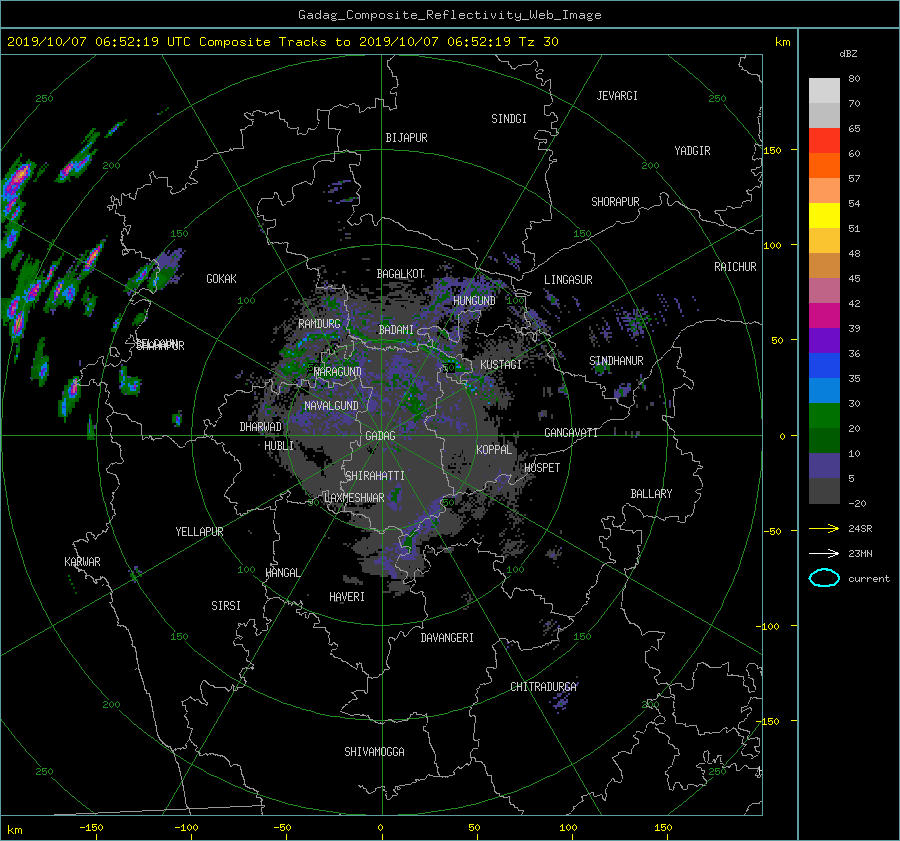Click the RAMDURG city label
Image resolution: width=900 pixels, height=841 pixels.
click(x=319, y=324)
